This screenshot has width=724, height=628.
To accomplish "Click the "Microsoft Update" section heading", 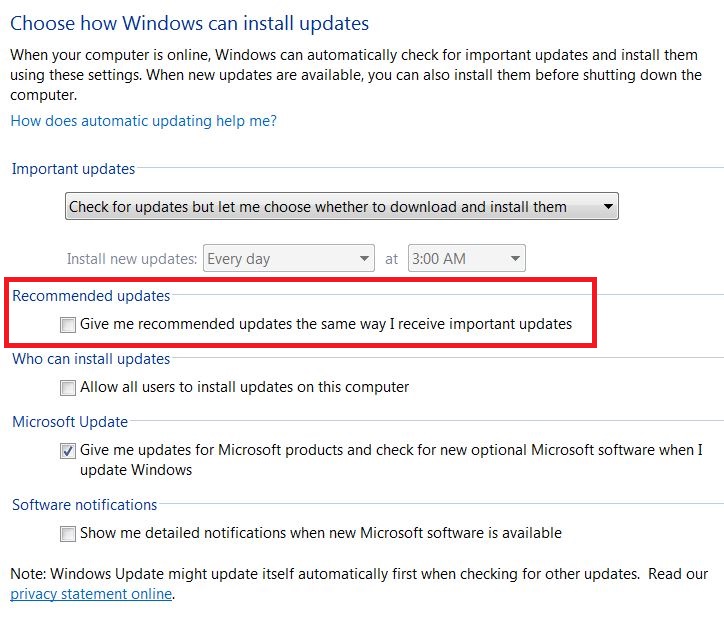I will 70,422.
